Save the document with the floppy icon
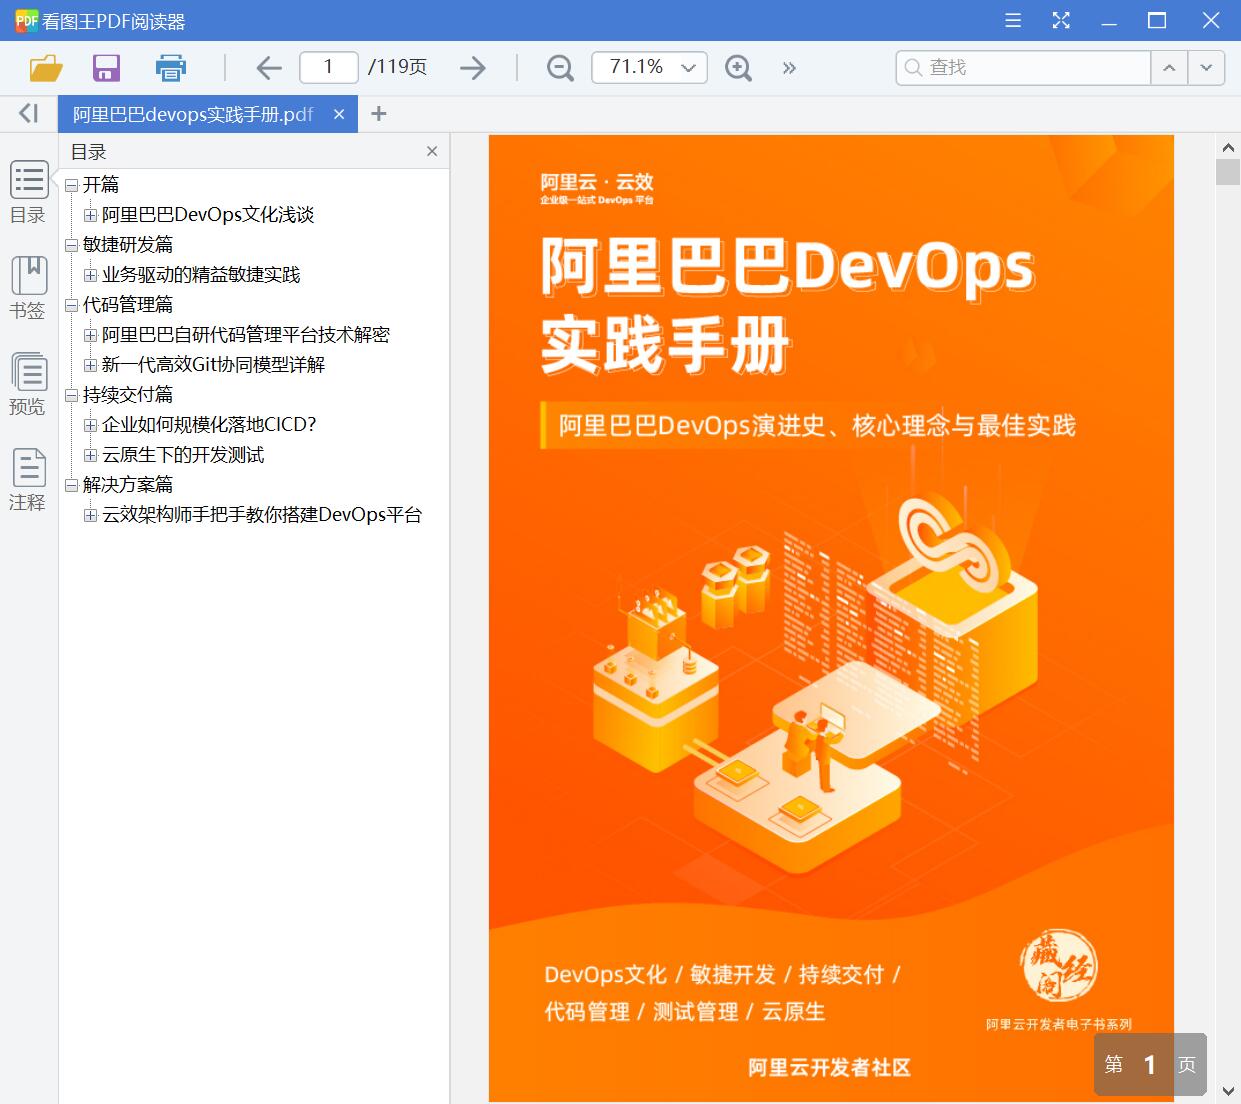Image resolution: width=1241 pixels, height=1104 pixels. tap(106, 67)
